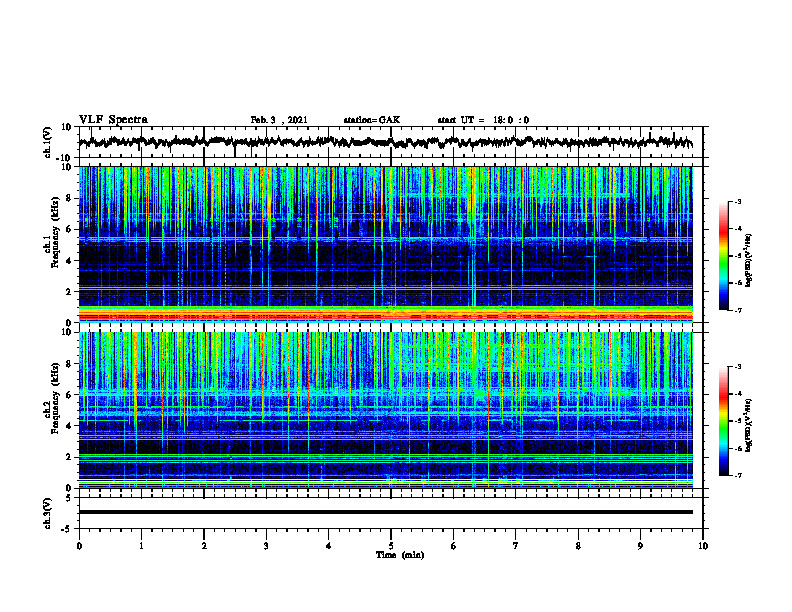Click the "ch.1(V)" axis label

tap(48, 142)
